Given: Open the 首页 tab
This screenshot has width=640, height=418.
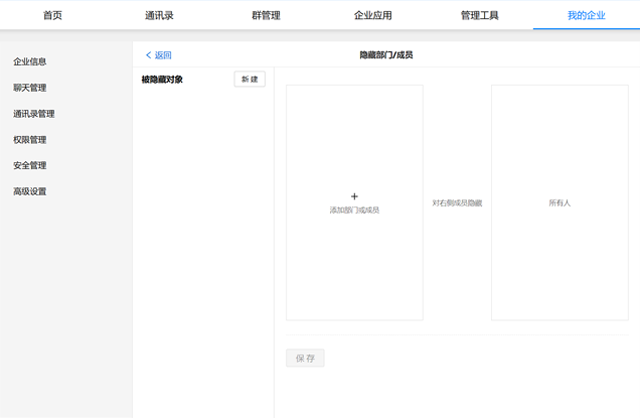Looking at the screenshot, I should click(x=52, y=15).
